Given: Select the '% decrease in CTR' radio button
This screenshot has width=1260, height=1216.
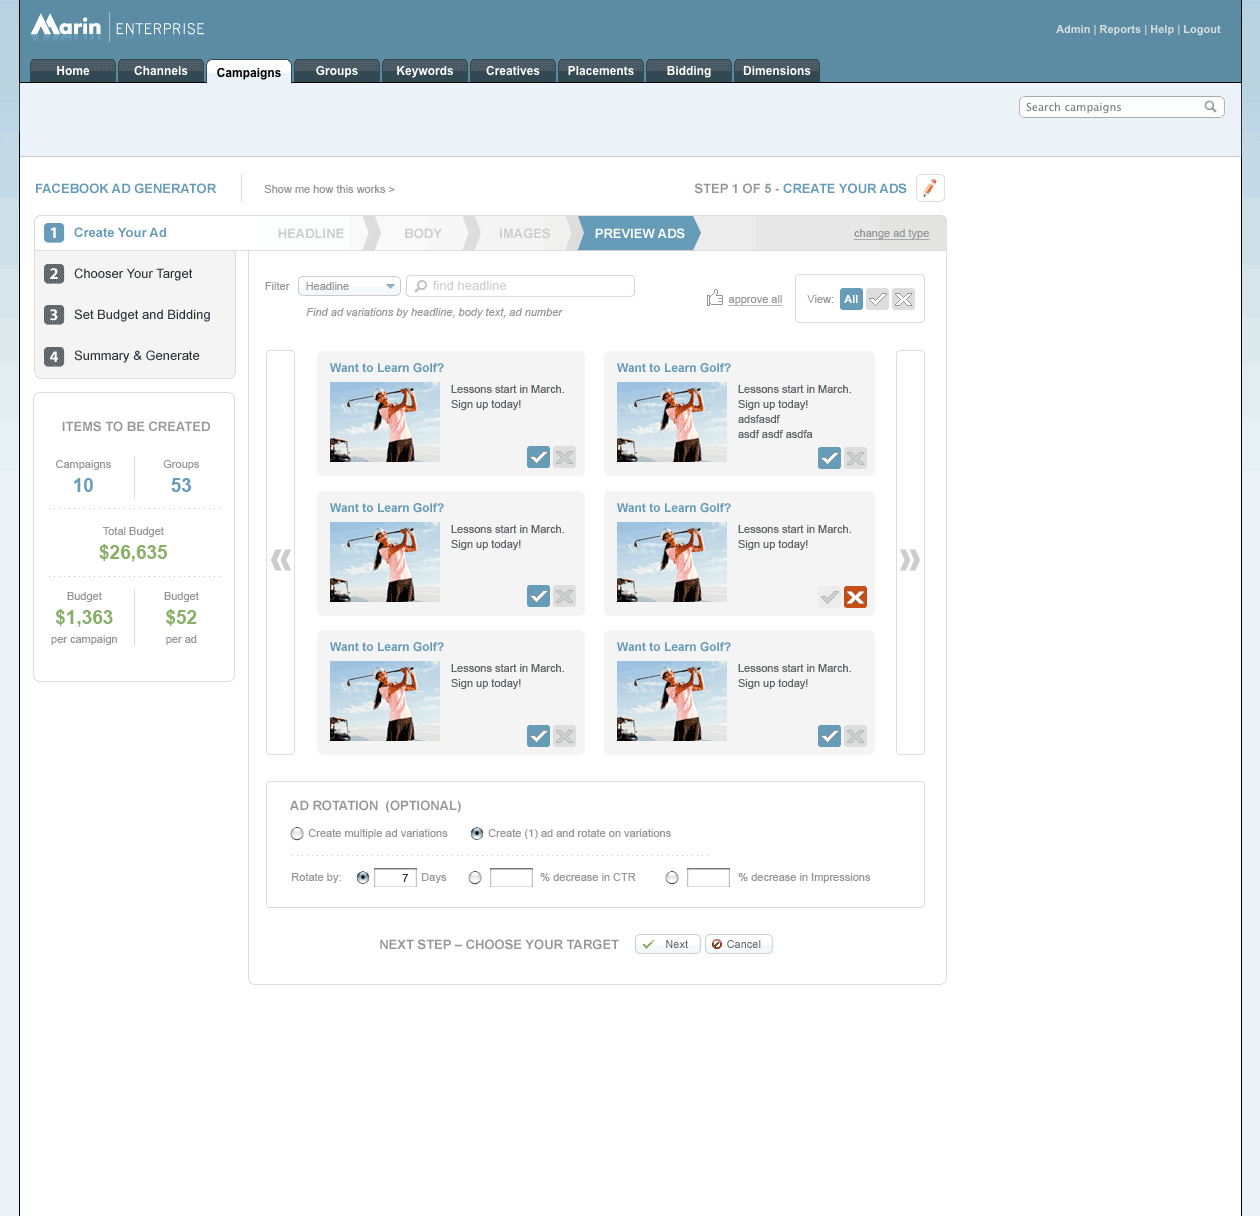Looking at the screenshot, I should [475, 878].
